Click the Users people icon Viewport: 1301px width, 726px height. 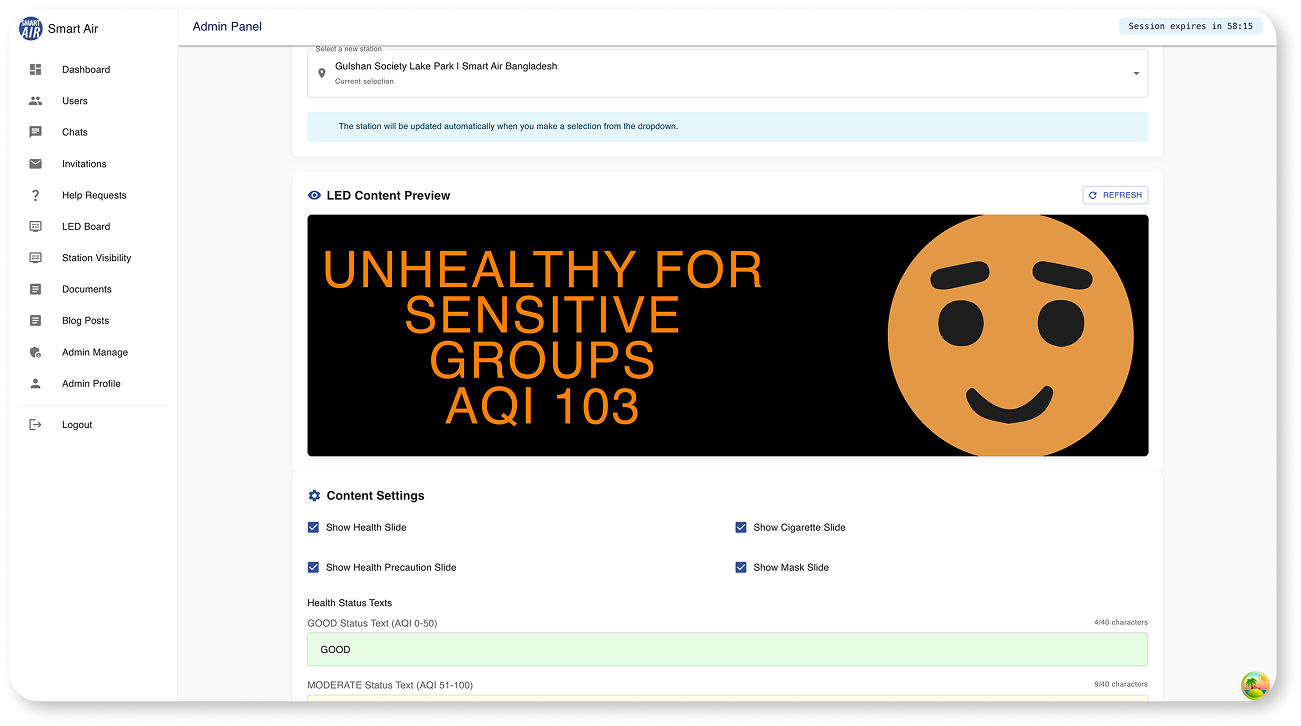[36, 101]
